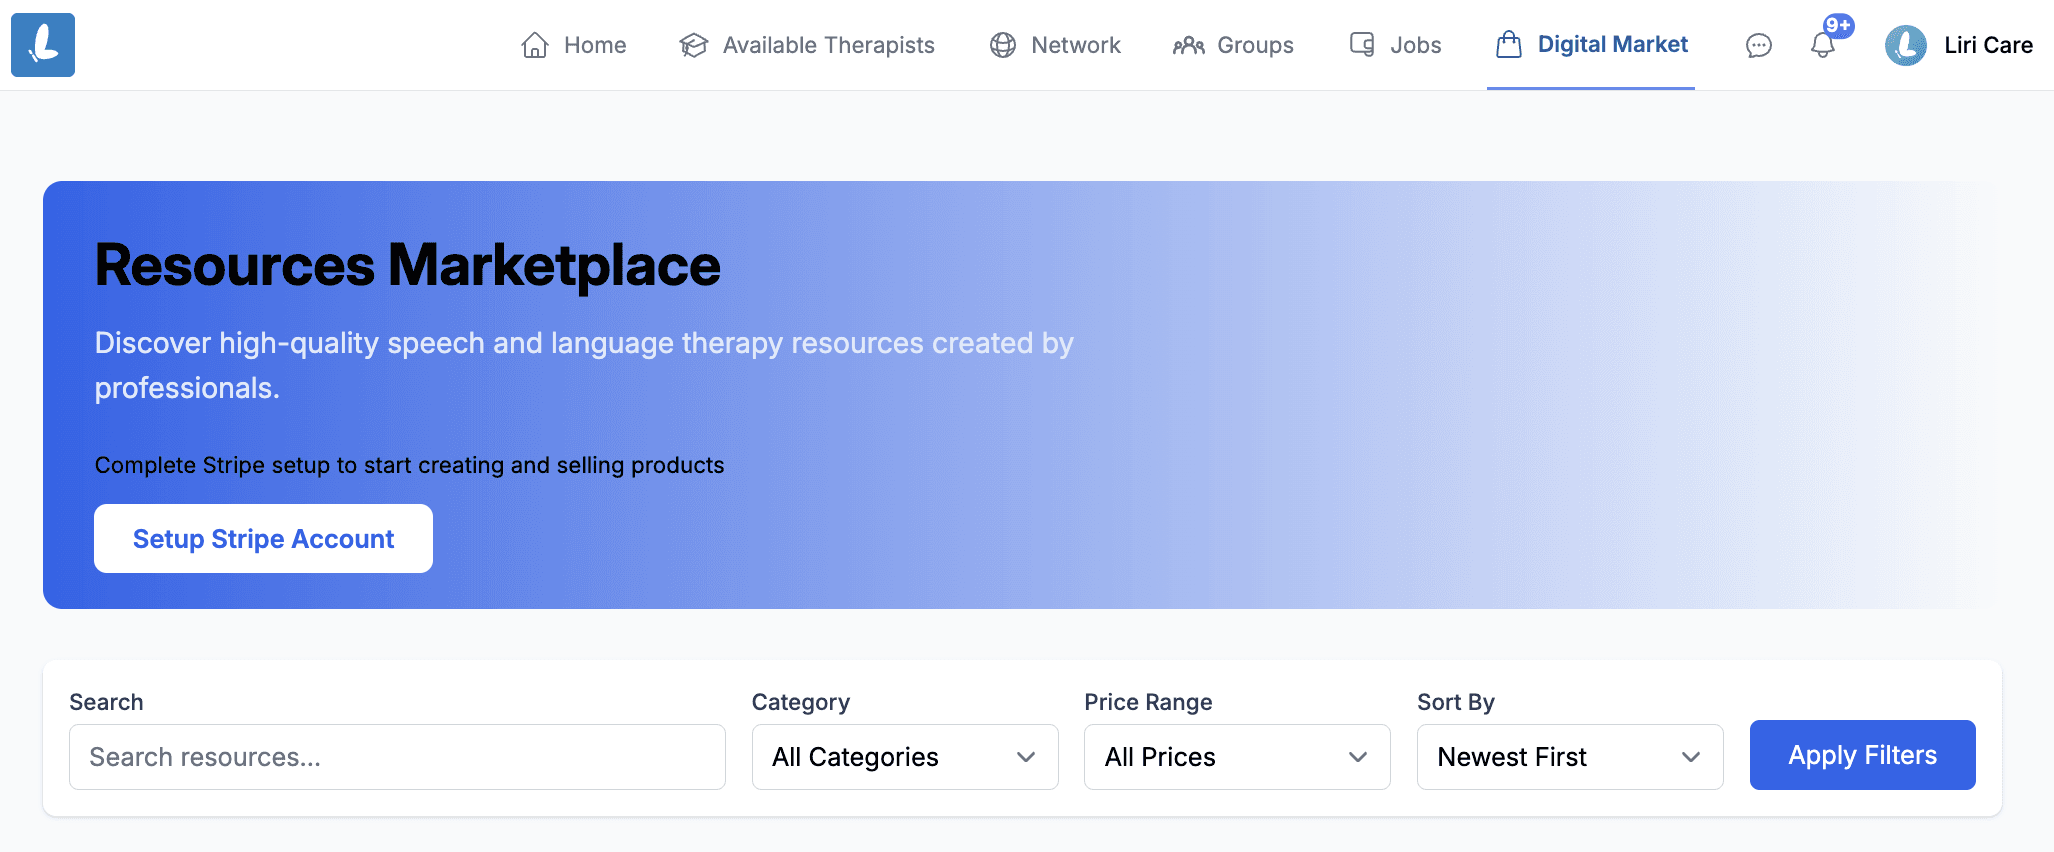Click the Category label
Image resolution: width=2054 pixels, height=852 pixels.
[x=801, y=702]
